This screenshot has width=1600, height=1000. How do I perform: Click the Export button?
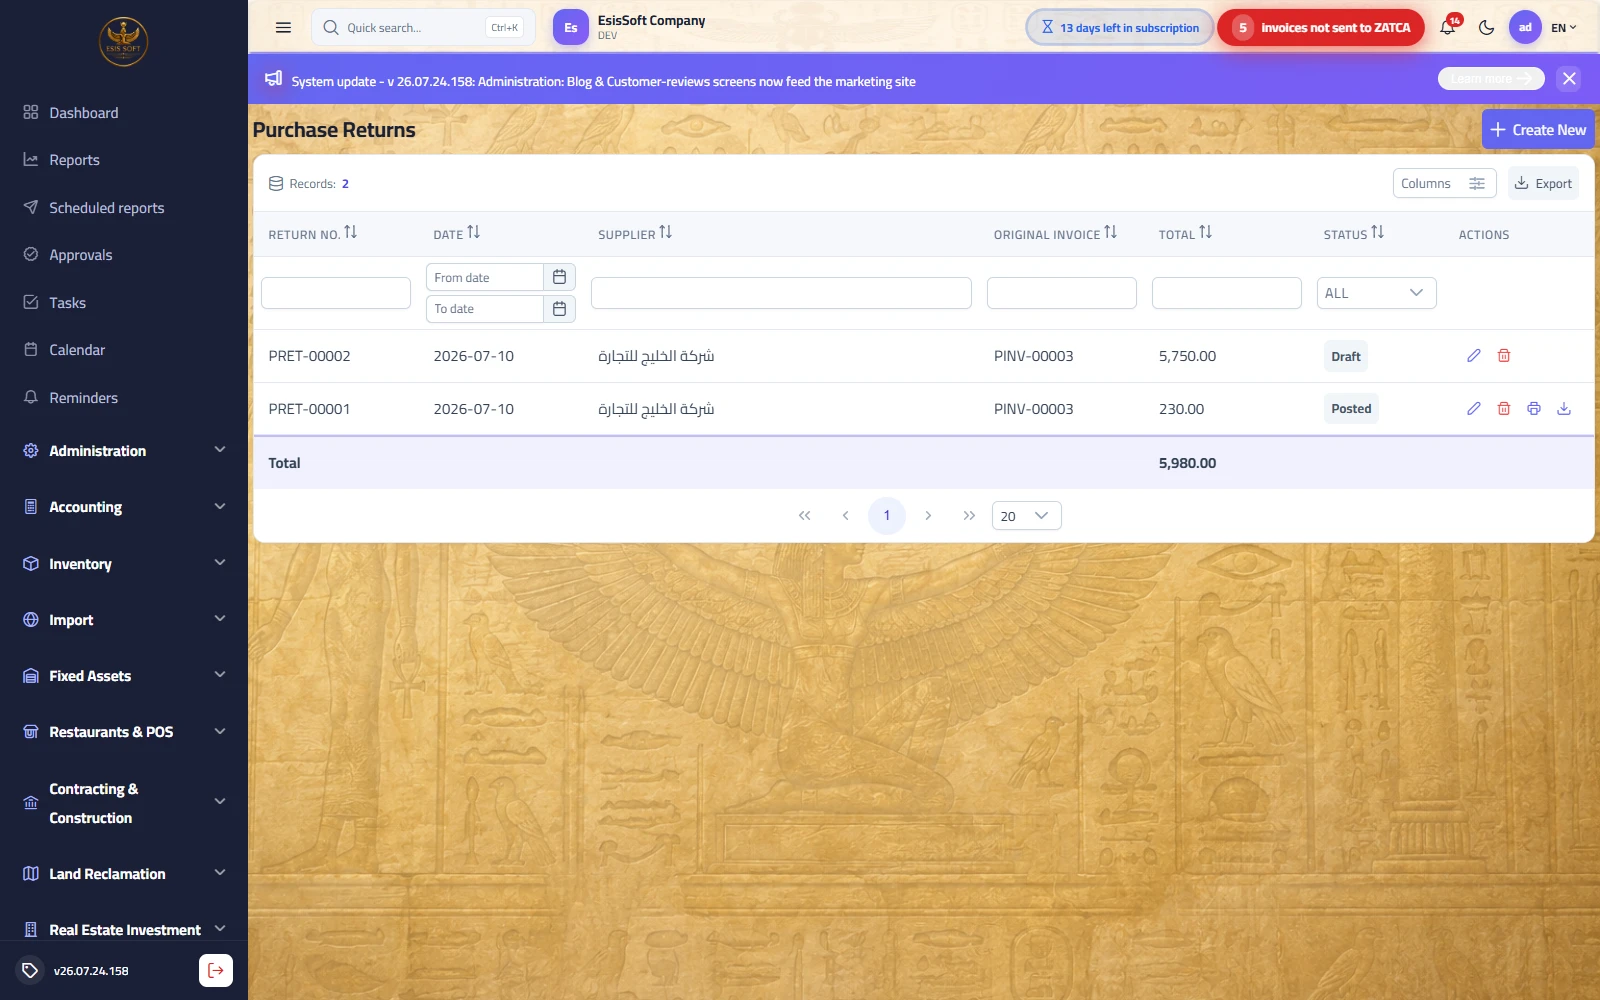pyautogui.click(x=1543, y=183)
